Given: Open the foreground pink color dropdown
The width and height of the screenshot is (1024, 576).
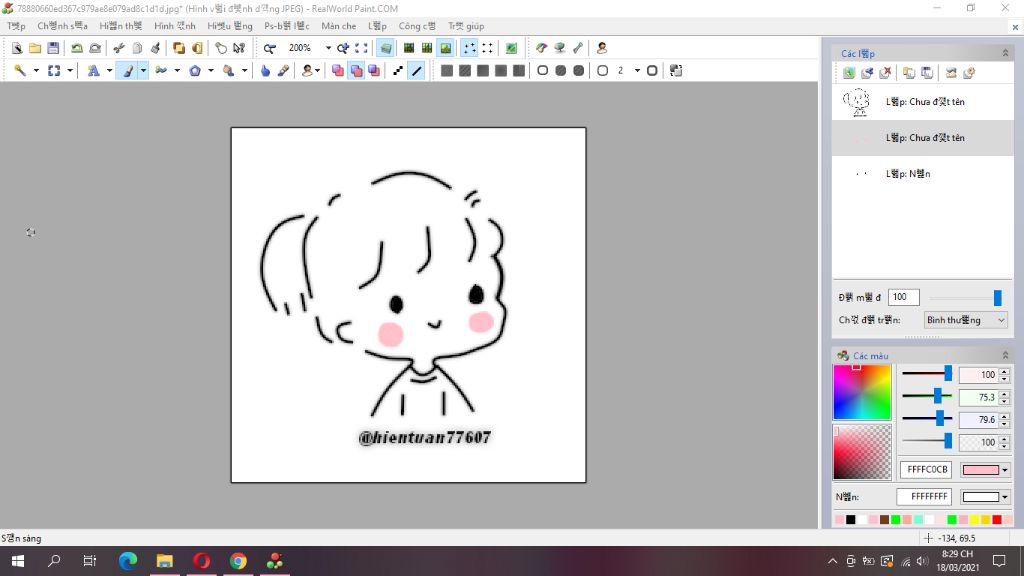Looking at the screenshot, I should coord(1004,470).
